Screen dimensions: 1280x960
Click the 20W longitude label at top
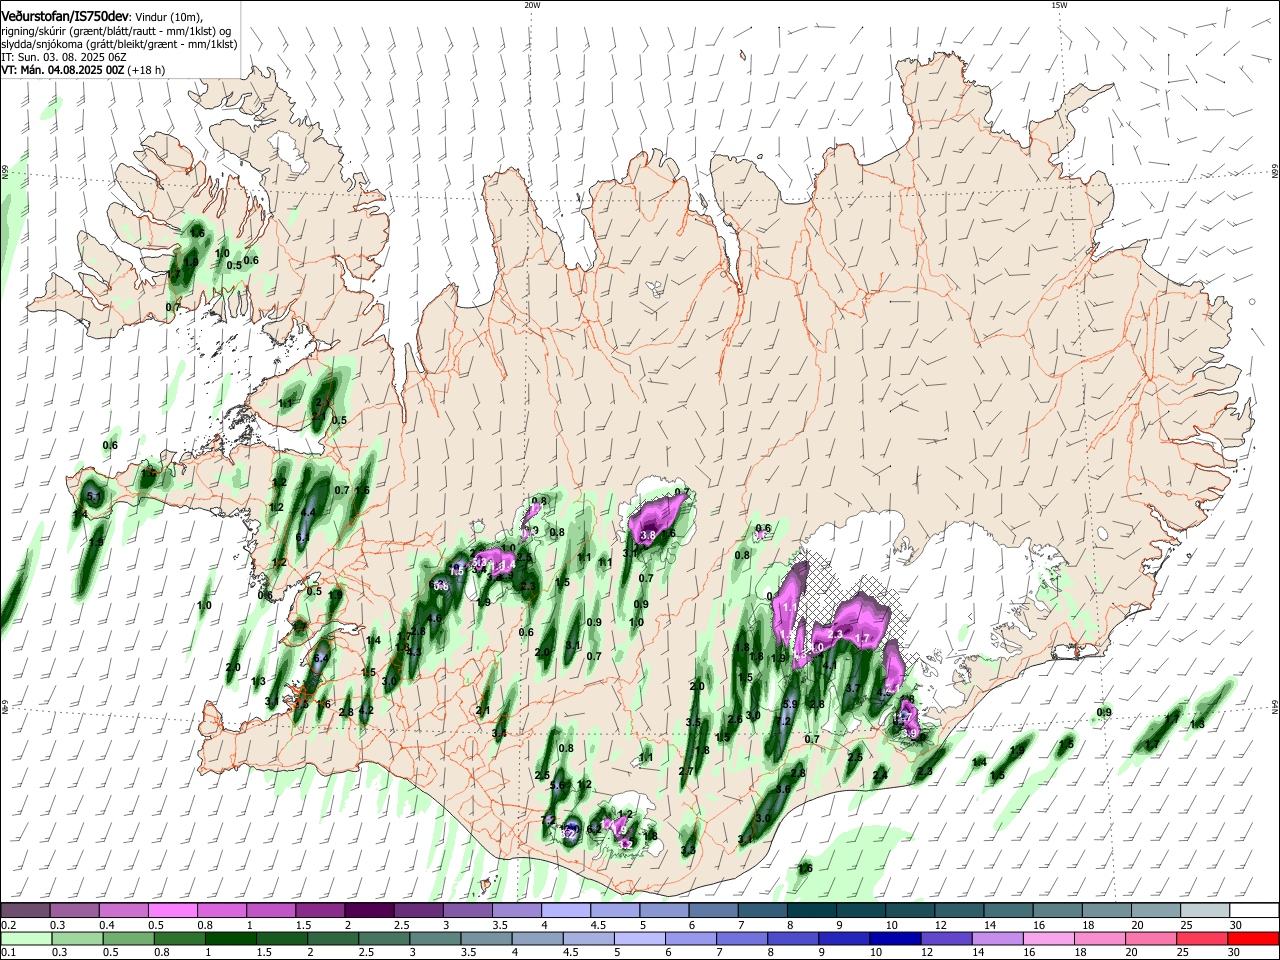[532, 5]
